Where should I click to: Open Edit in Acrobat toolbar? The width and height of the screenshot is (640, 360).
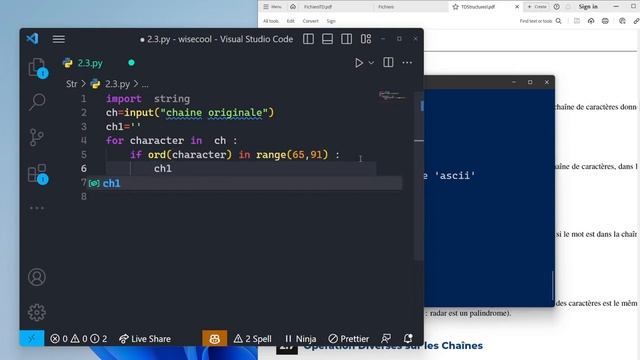(290, 21)
